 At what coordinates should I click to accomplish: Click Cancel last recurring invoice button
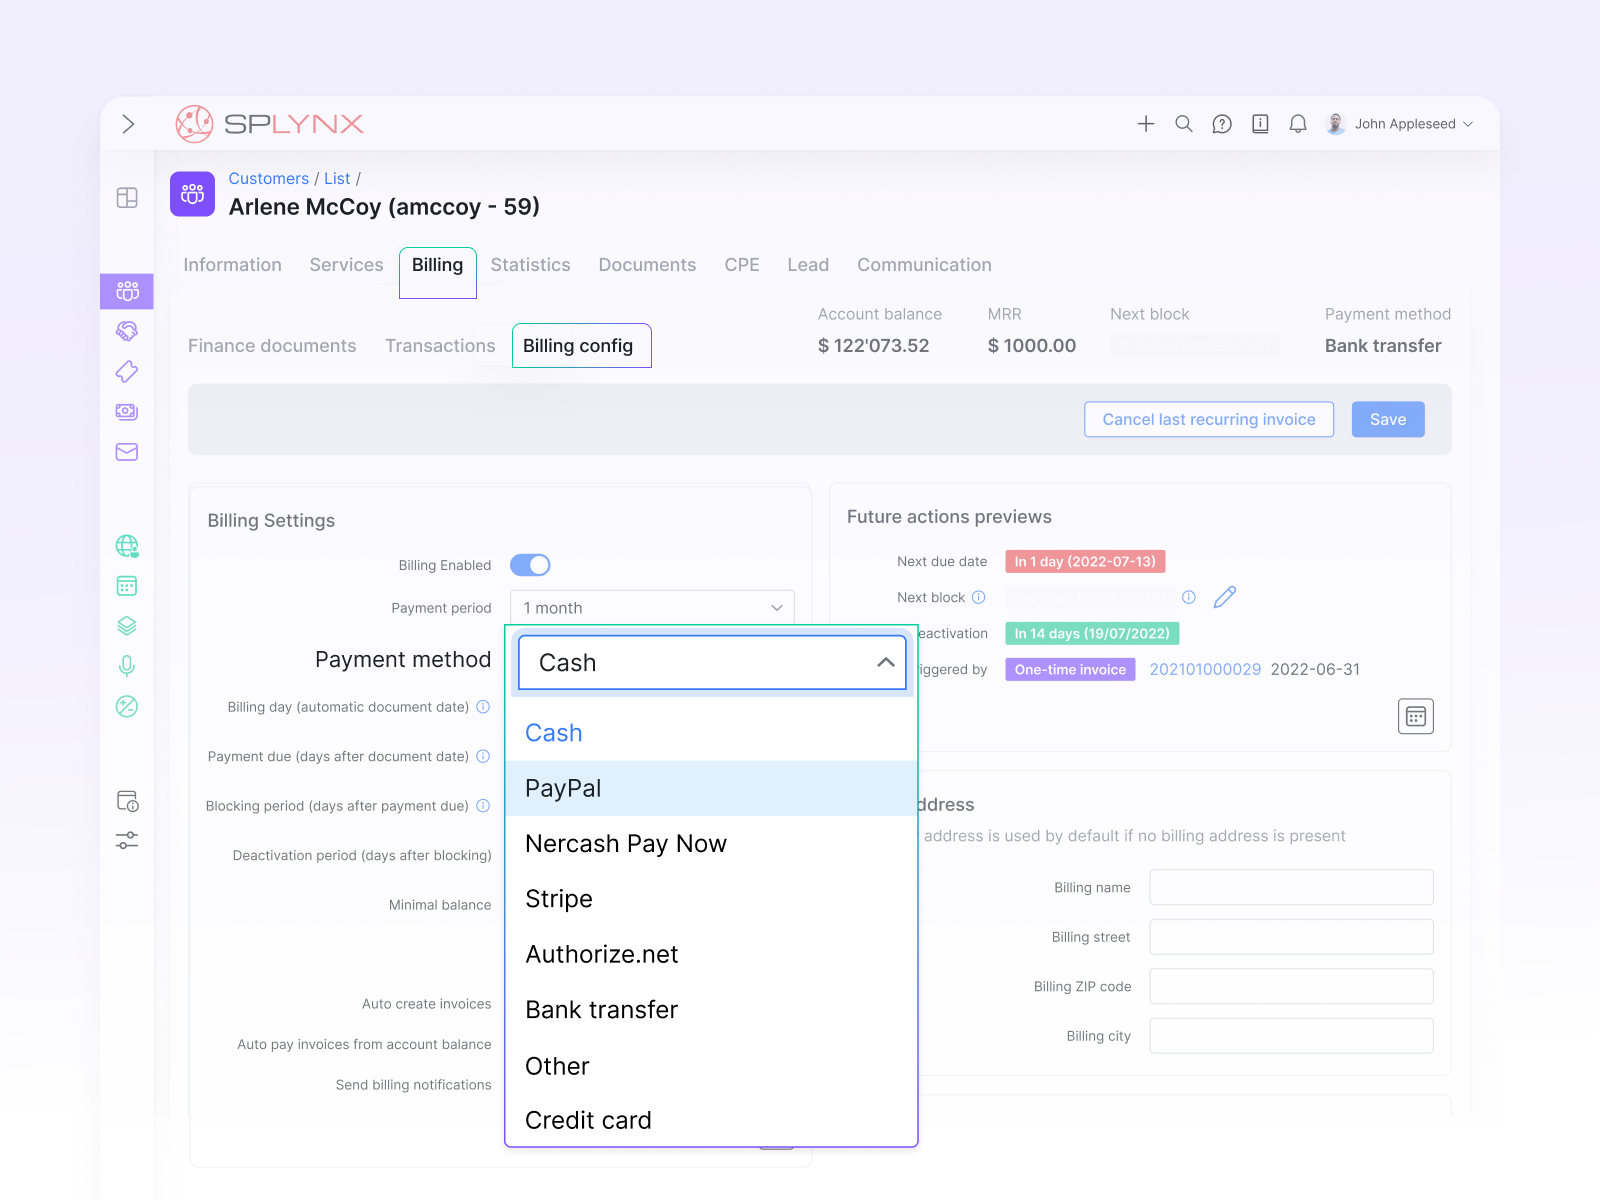1208,419
